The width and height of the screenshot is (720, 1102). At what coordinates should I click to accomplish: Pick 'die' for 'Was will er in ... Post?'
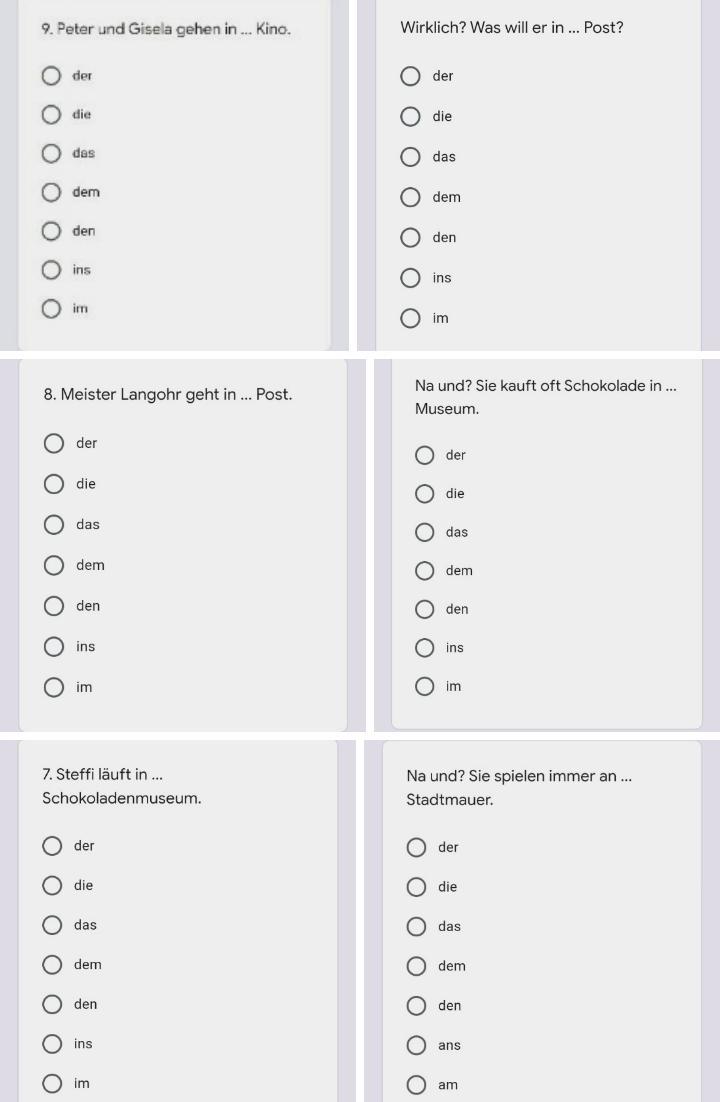pyautogui.click(x=411, y=117)
